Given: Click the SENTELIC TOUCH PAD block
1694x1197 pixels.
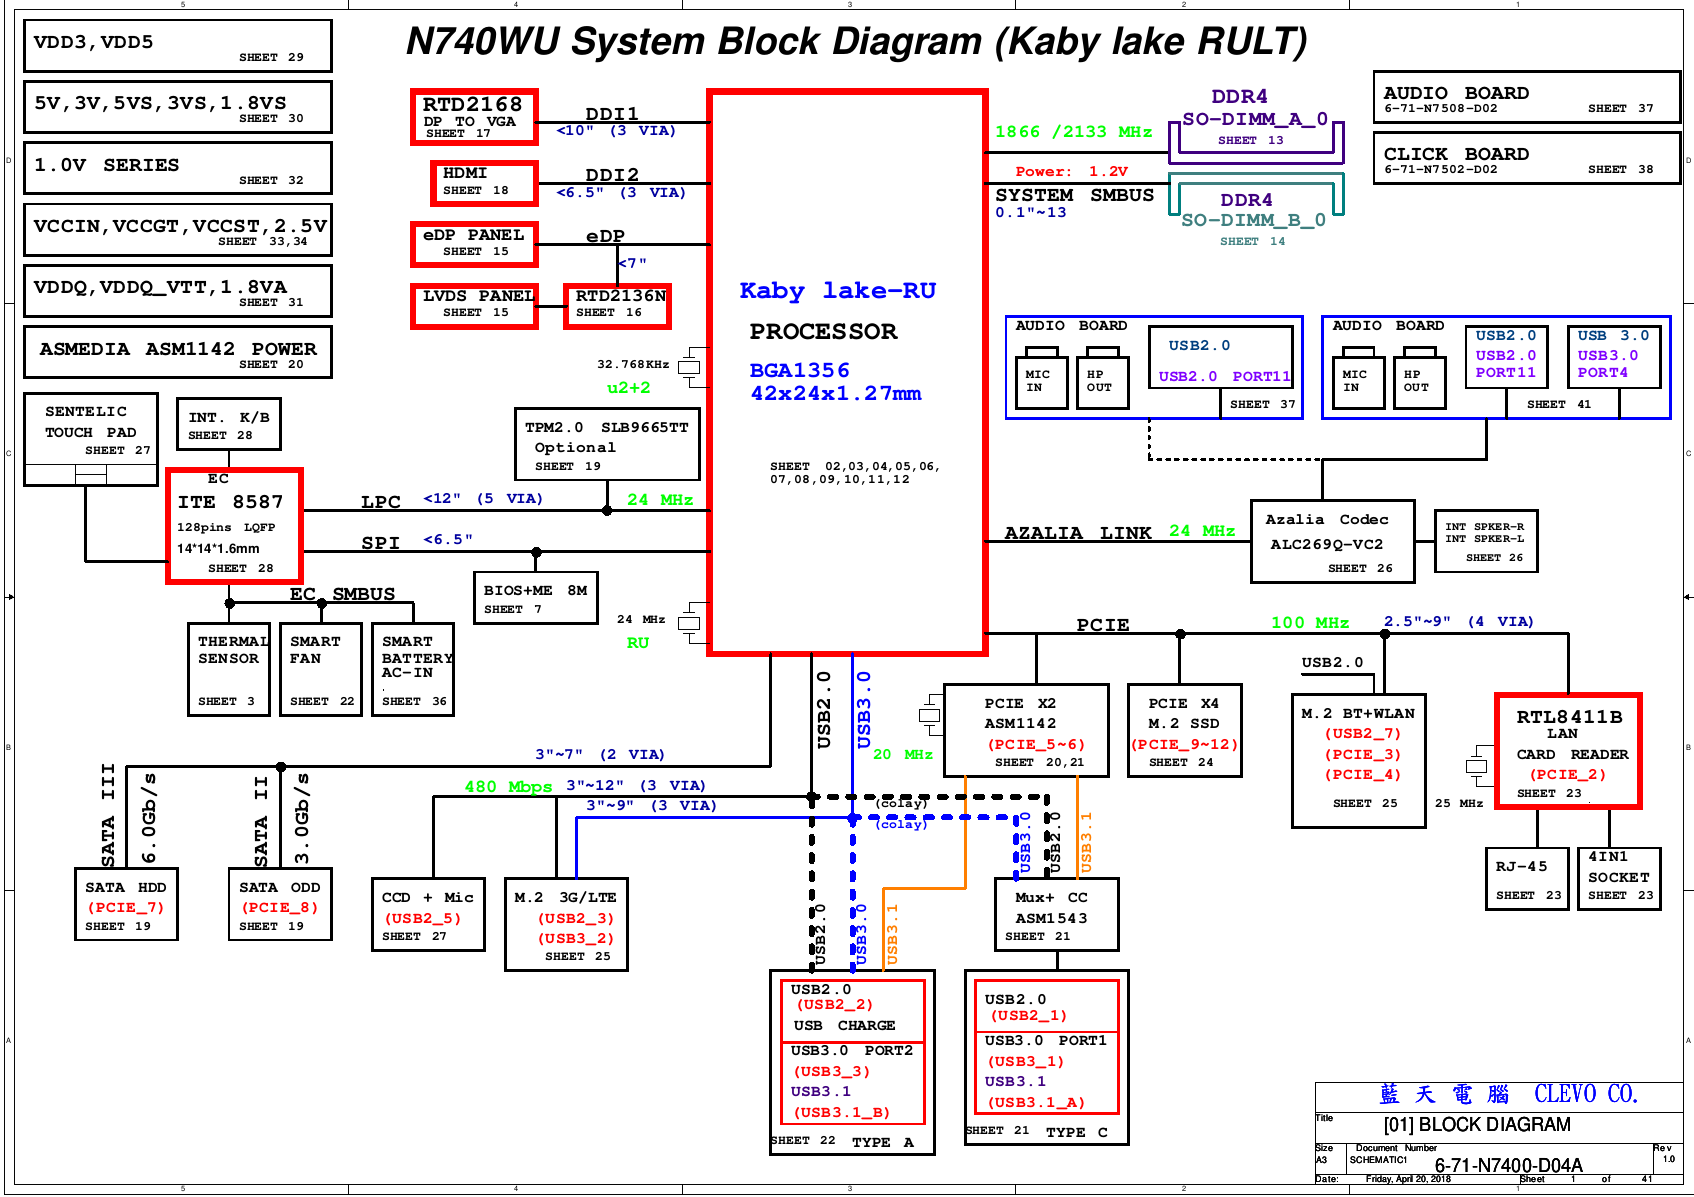Looking at the screenshot, I should point(91,439).
